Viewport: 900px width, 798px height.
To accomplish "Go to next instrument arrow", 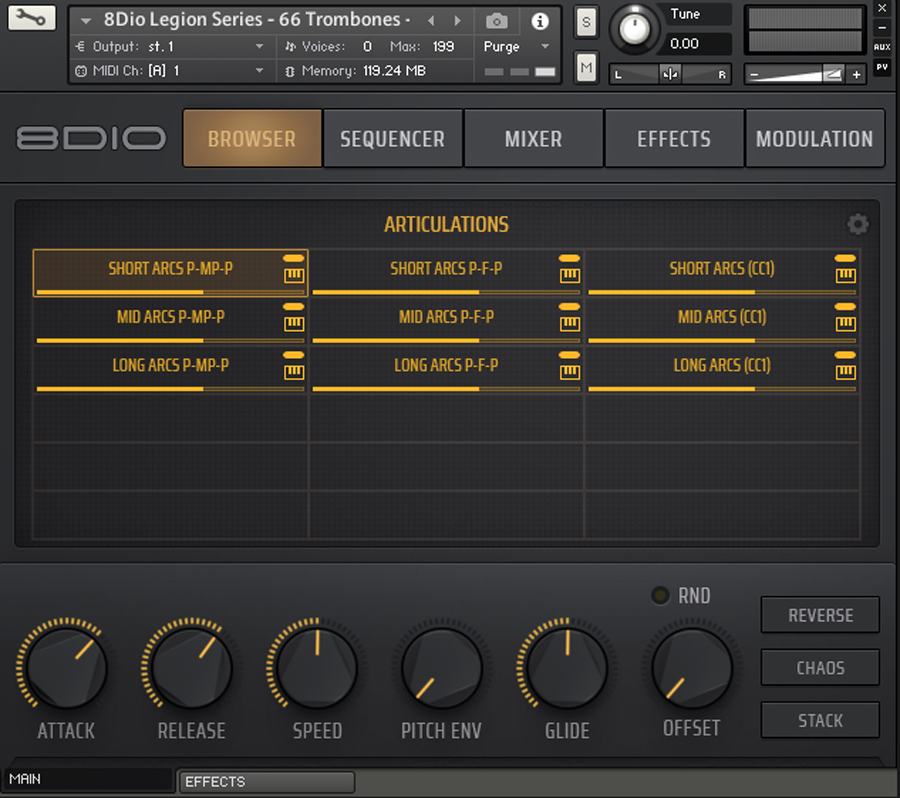I will click(x=457, y=21).
